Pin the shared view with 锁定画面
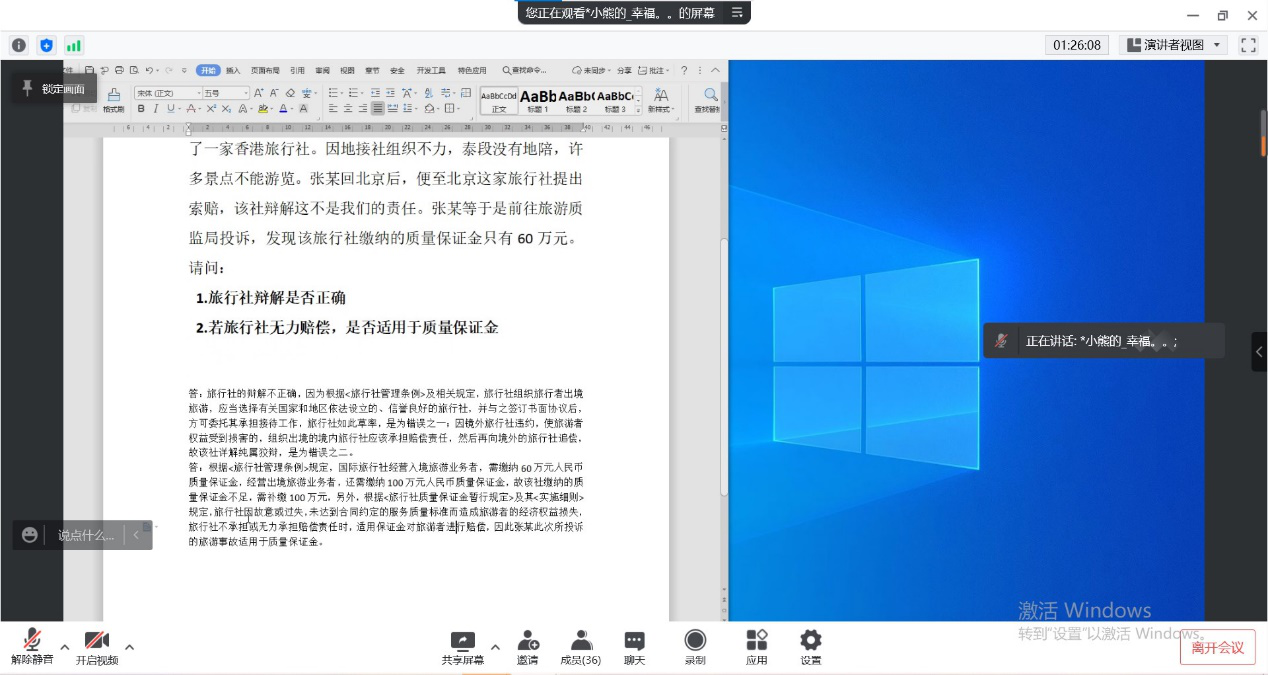The height and width of the screenshot is (675, 1268). click(x=54, y=89)
